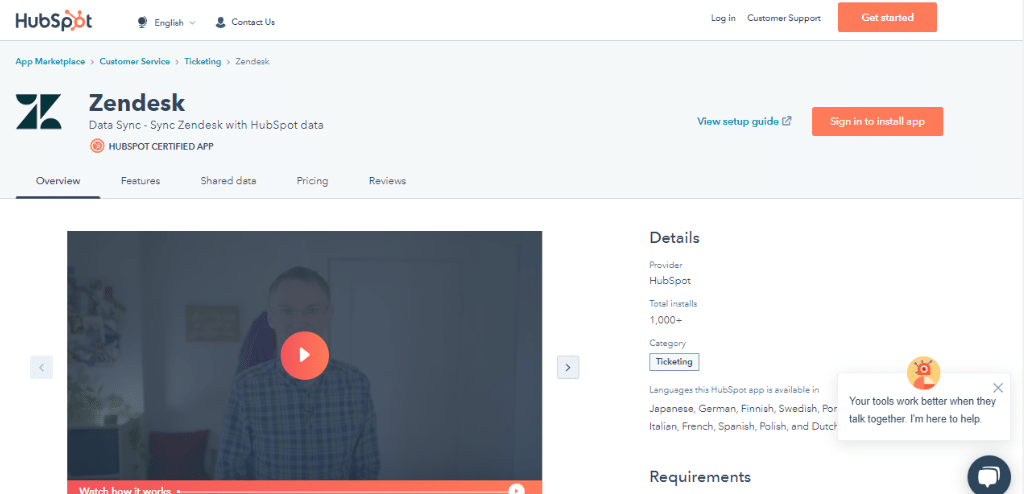Advance to next carousel slide
1024x494 pixels.
tap(568, 367)
